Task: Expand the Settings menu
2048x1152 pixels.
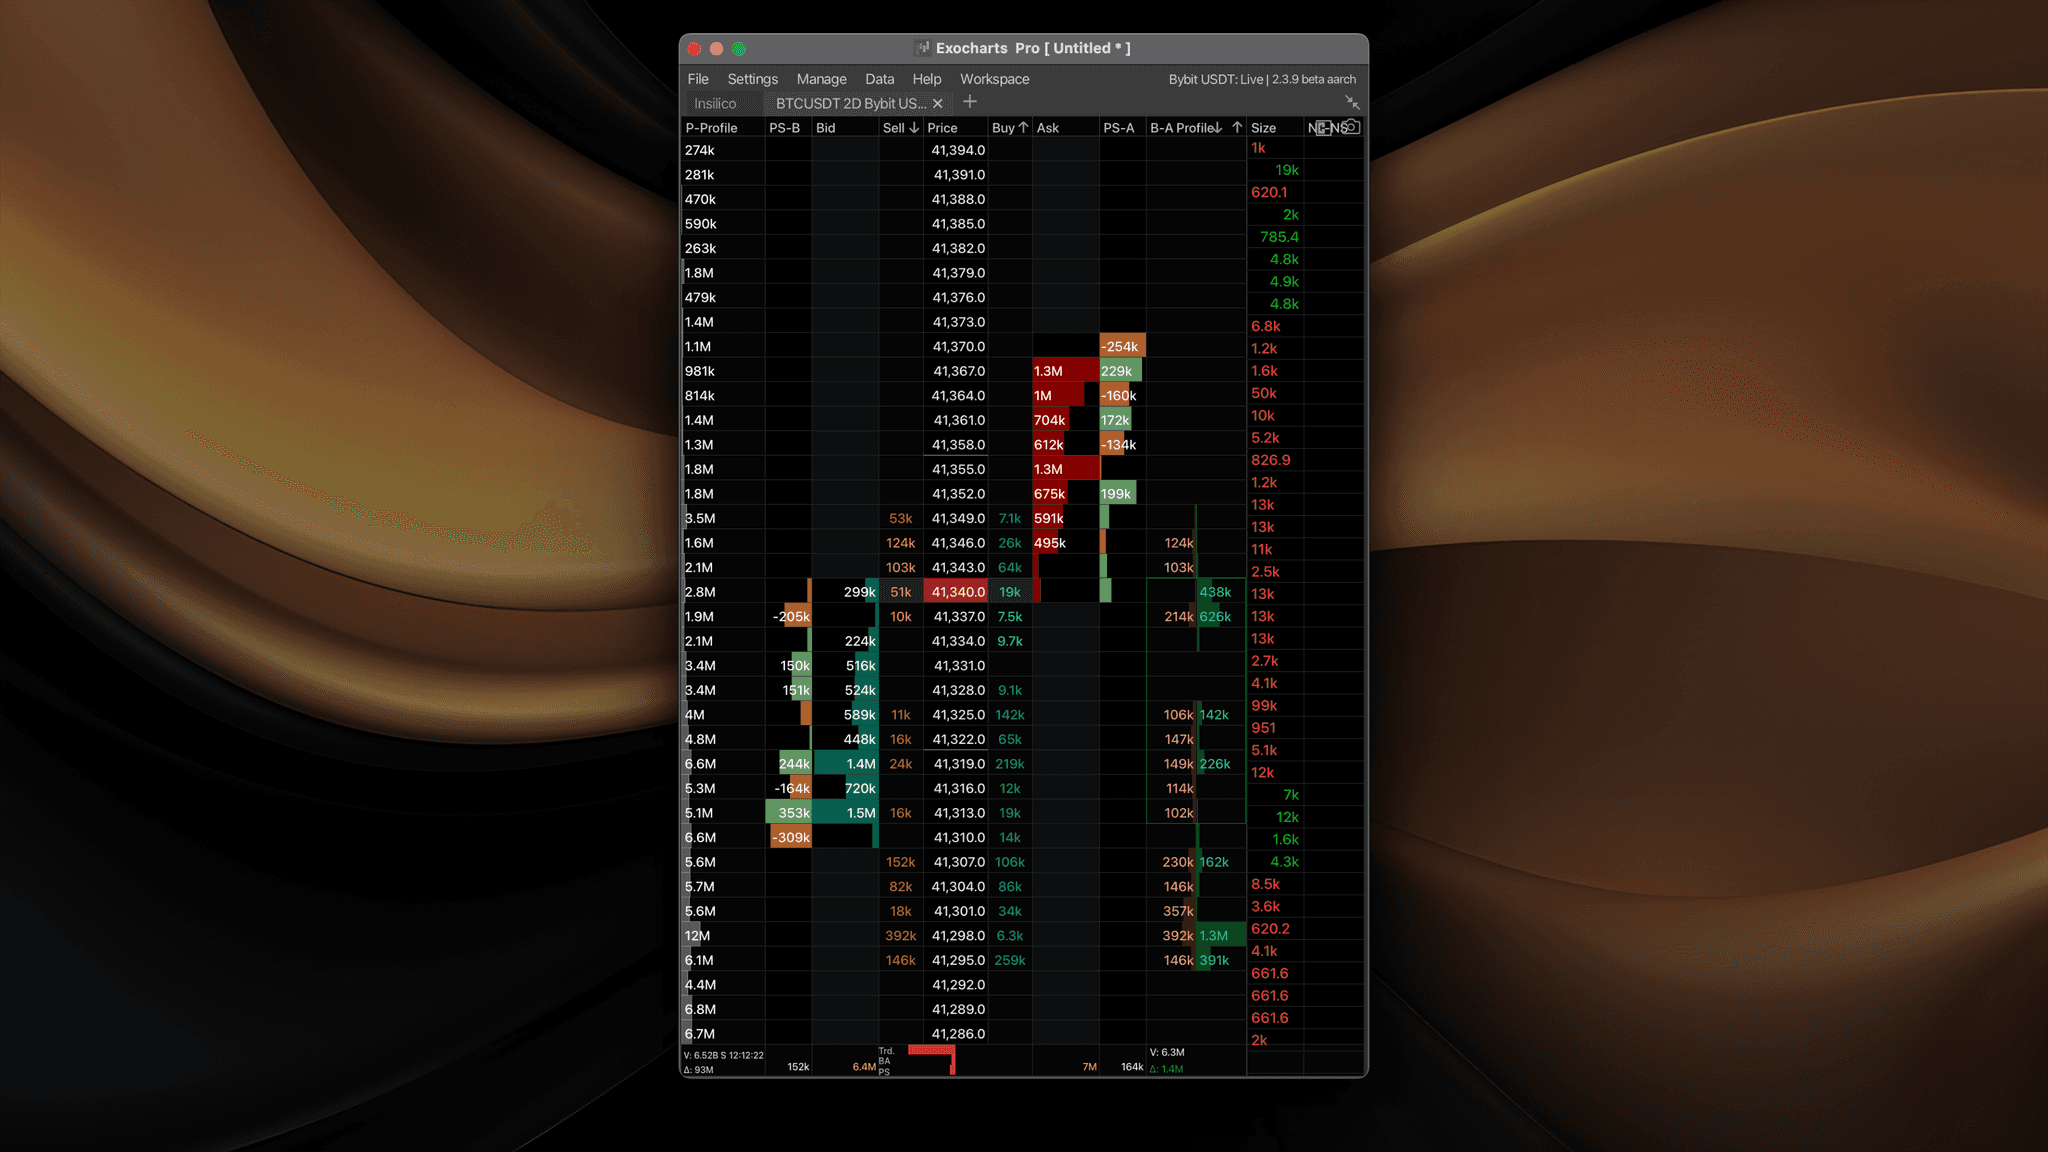Action: [x=752, y=79]
